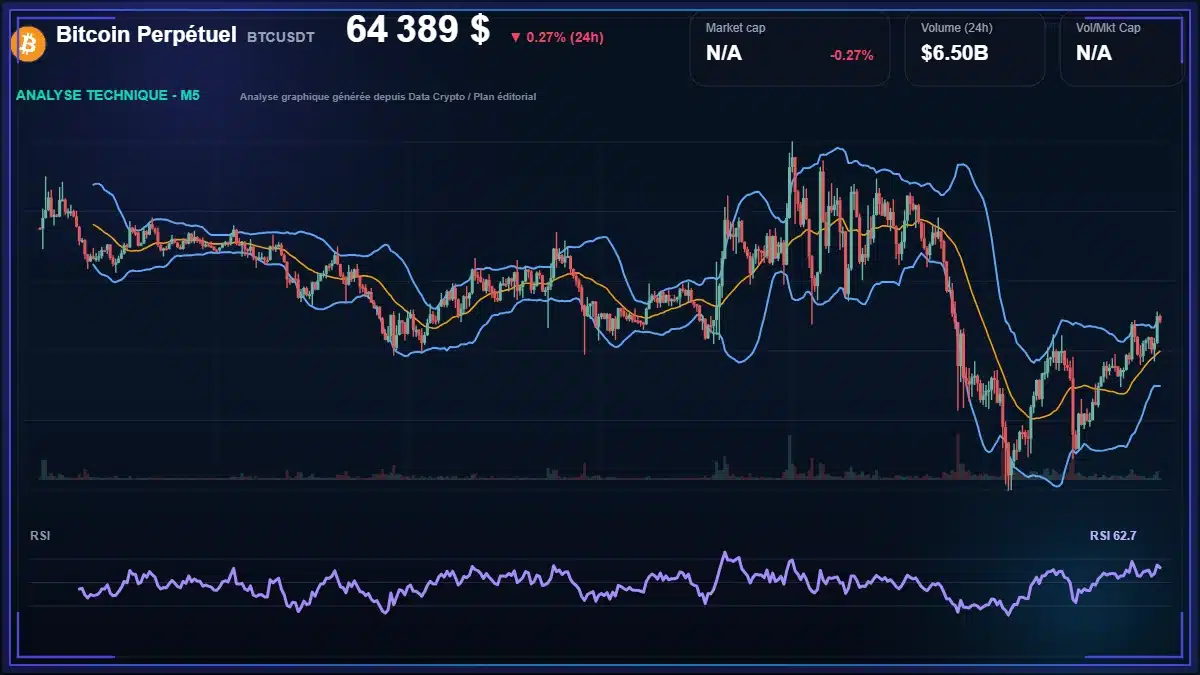The height and width of the screenshot is (675, 1200).
Task: Click the BTCUSDT ticker symbol
Action: pos(281,37)
